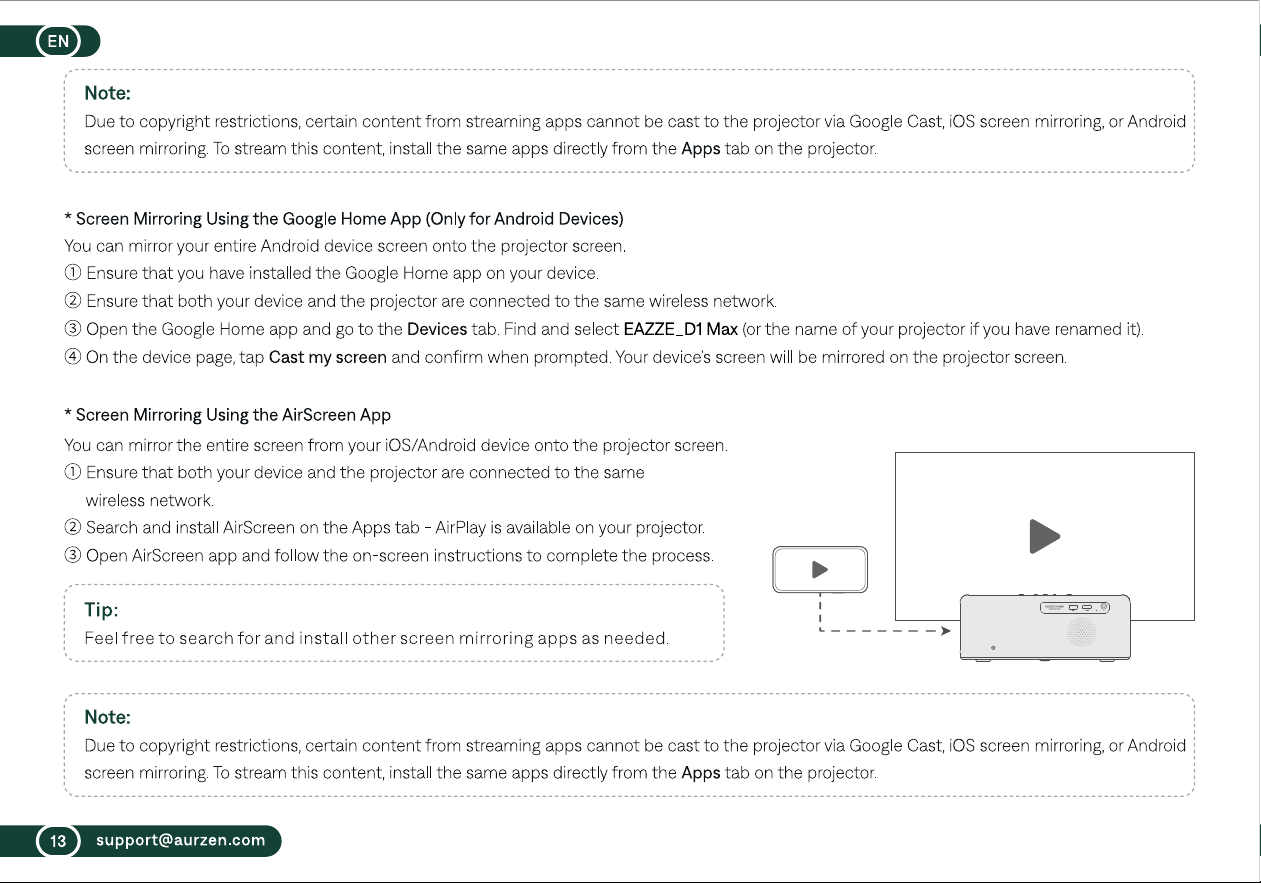1261x883 pixels.
Task: Click the page number 13 badge
Action: coord(59,841)
